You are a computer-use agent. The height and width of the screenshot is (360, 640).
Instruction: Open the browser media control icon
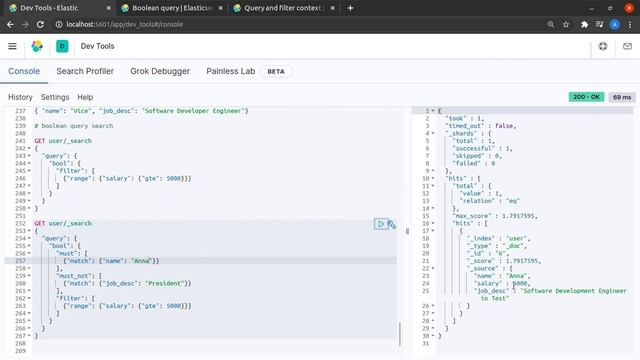[x=599, y=24]
